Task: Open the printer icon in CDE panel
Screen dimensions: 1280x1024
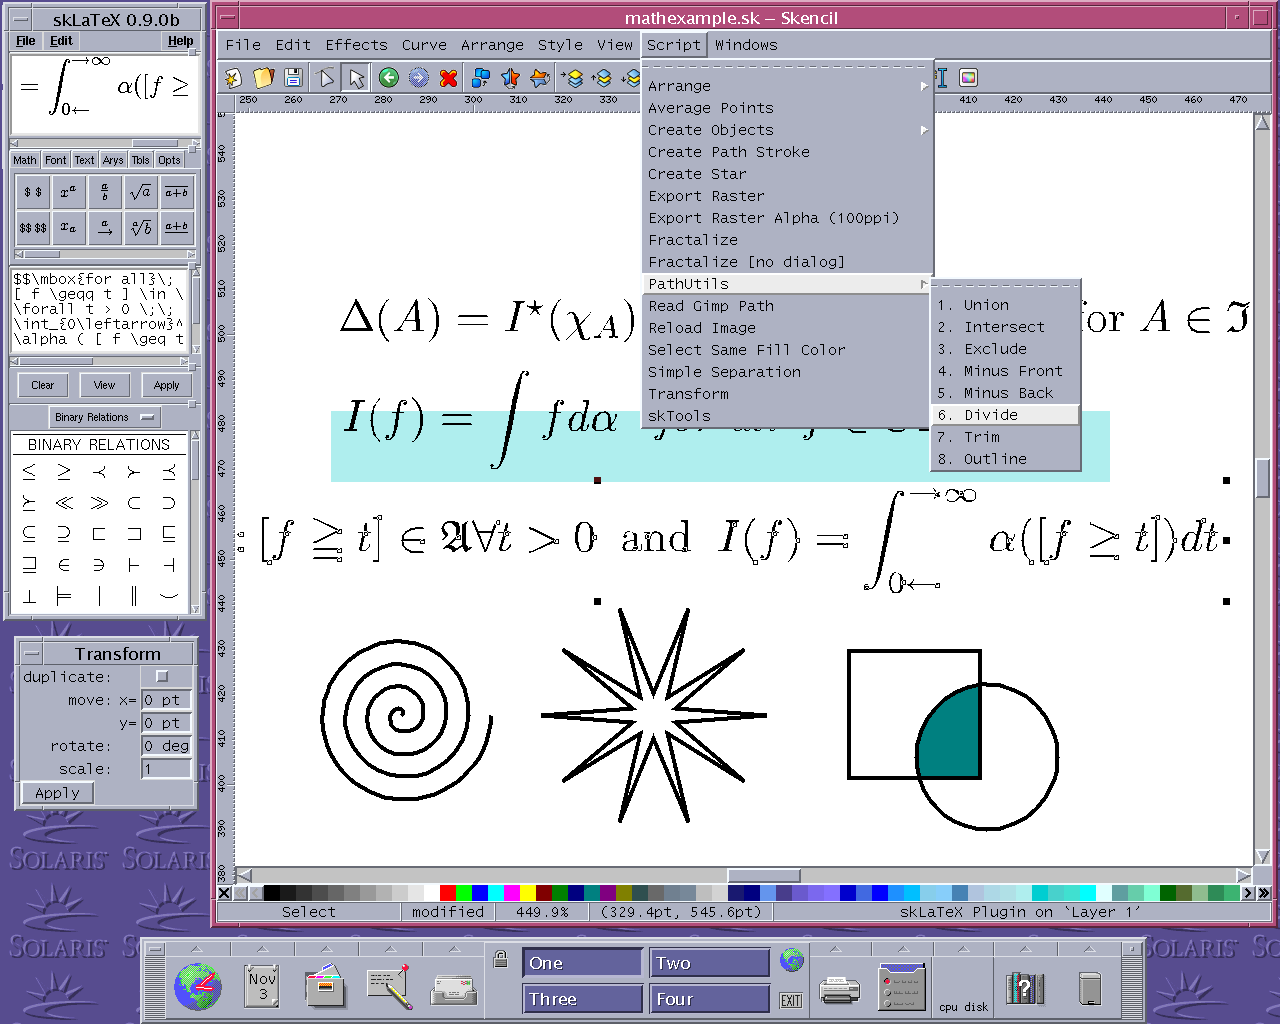Action: coord(839,990)
